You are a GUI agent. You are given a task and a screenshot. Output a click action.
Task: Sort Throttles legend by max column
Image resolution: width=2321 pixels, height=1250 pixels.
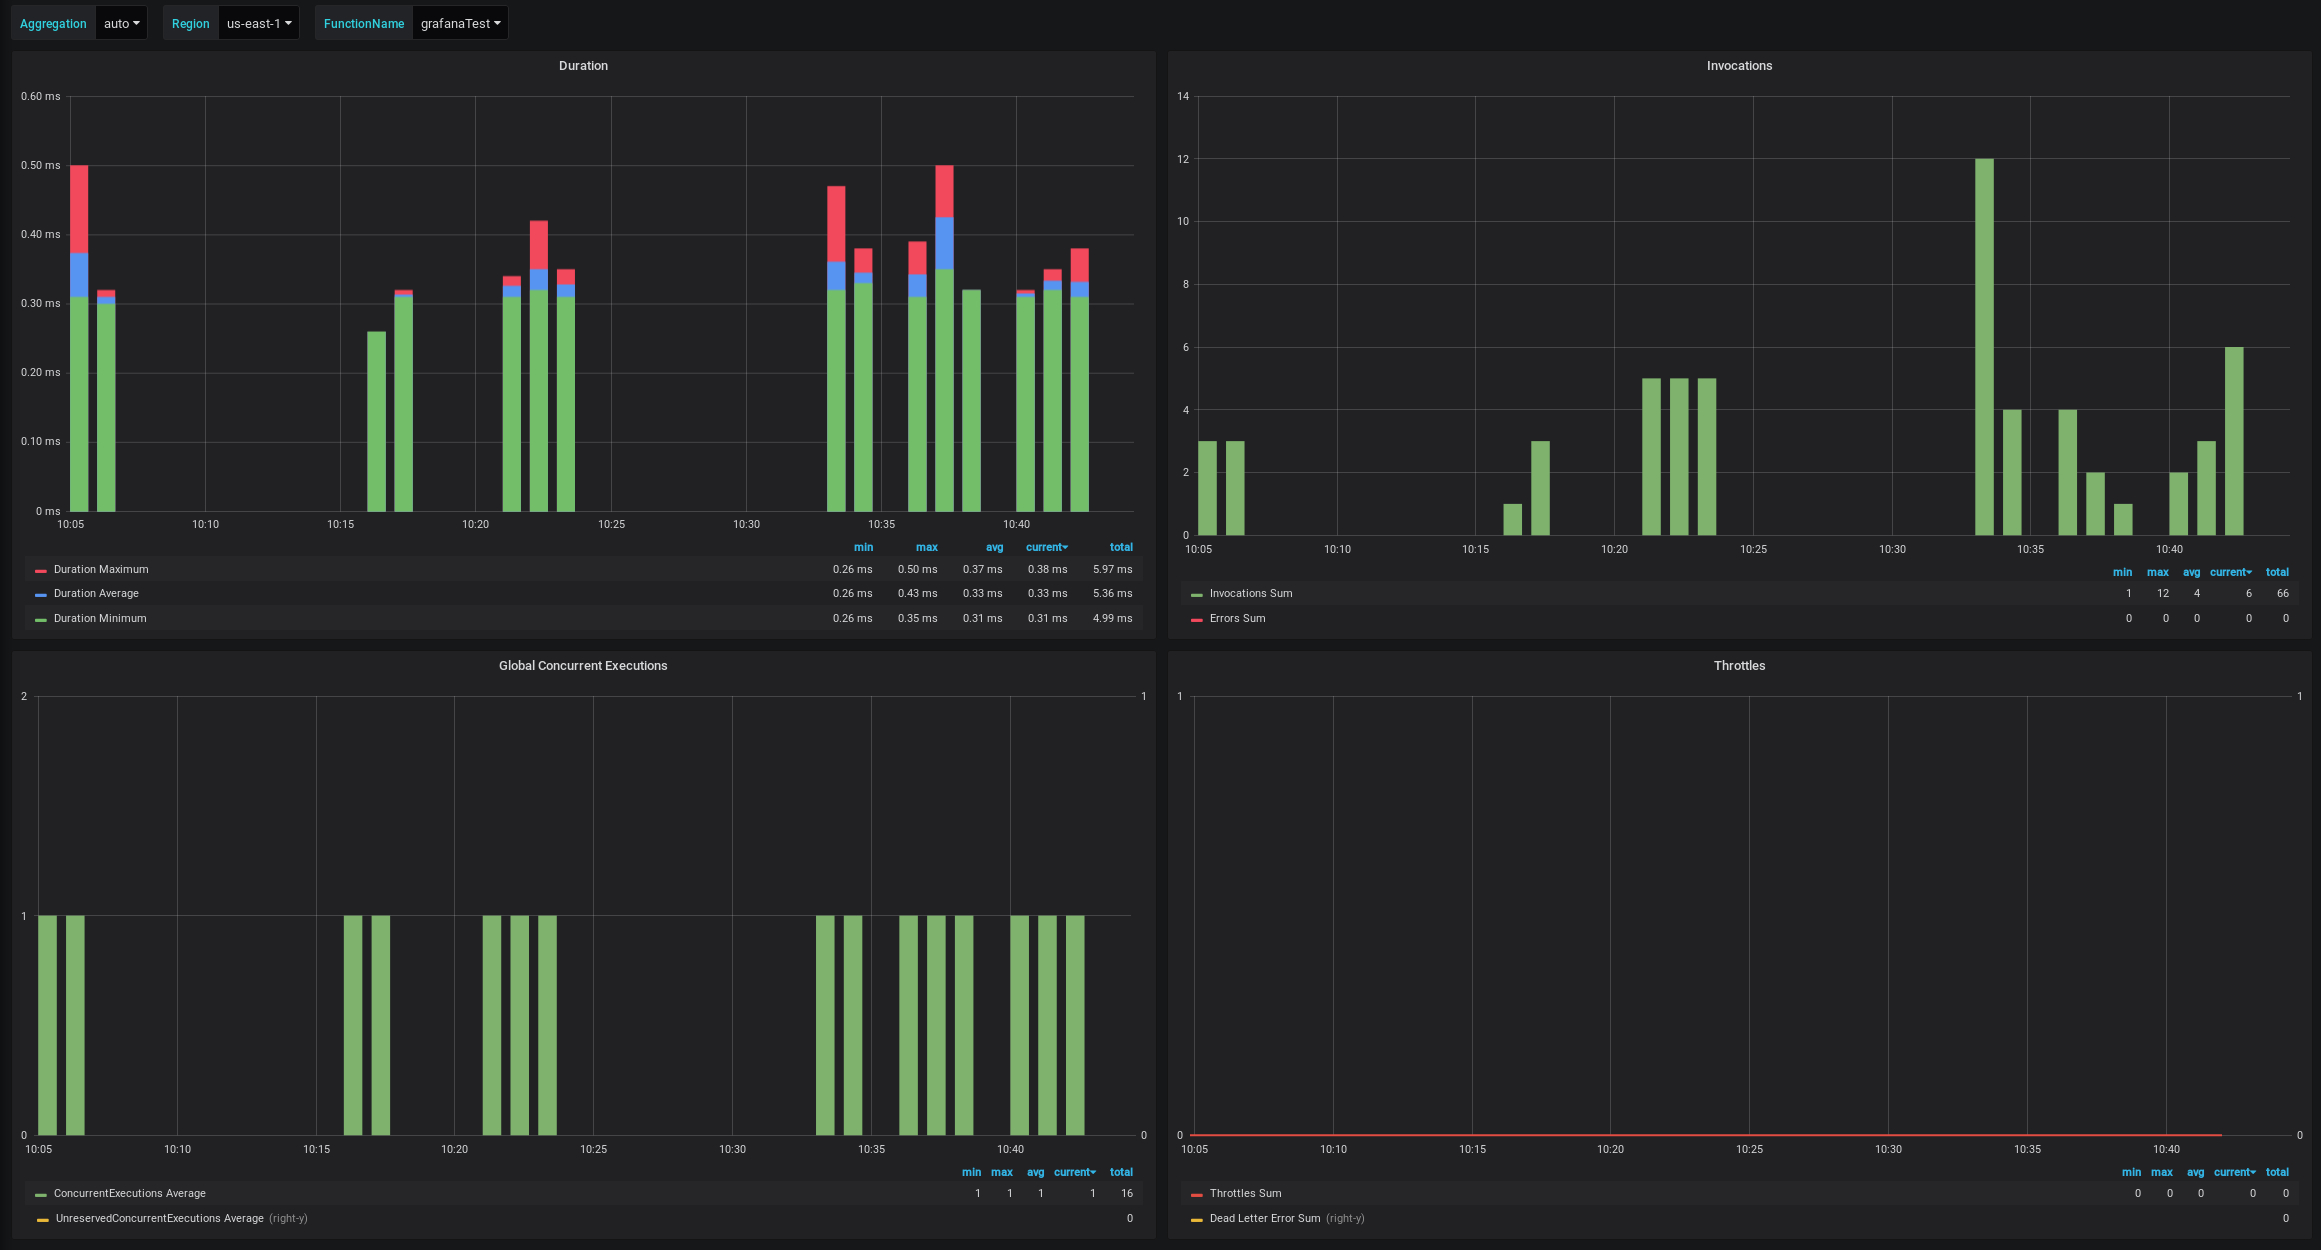point(2162,1173)
